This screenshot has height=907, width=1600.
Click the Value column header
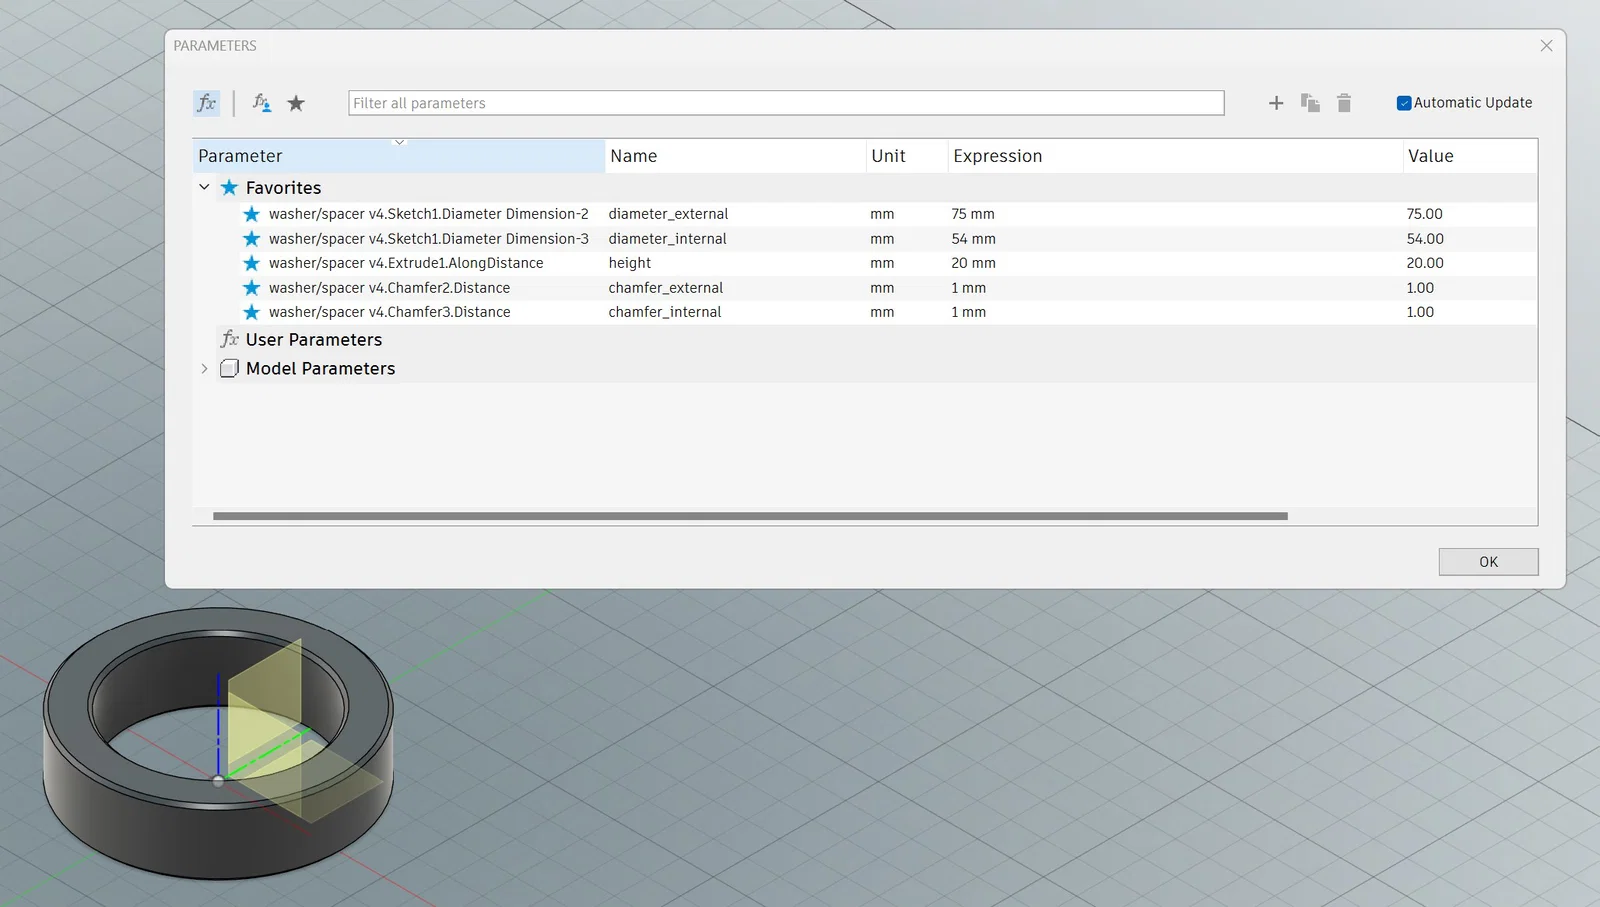click(1470, 156)
